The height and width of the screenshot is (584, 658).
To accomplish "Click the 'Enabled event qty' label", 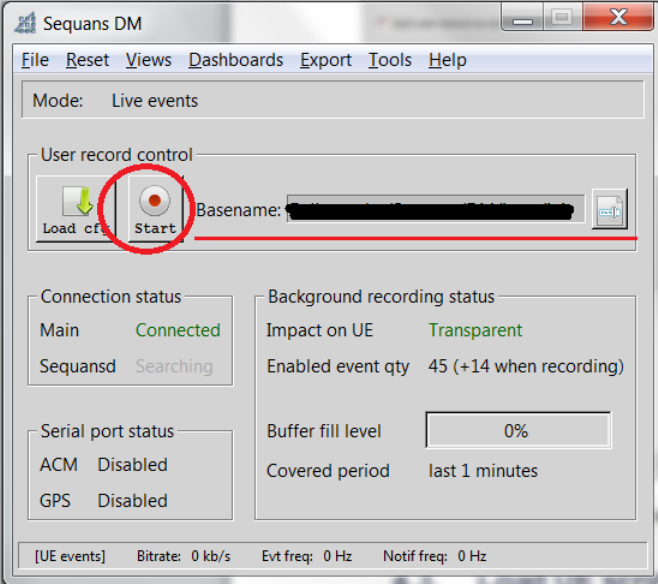I will point(338,366).
